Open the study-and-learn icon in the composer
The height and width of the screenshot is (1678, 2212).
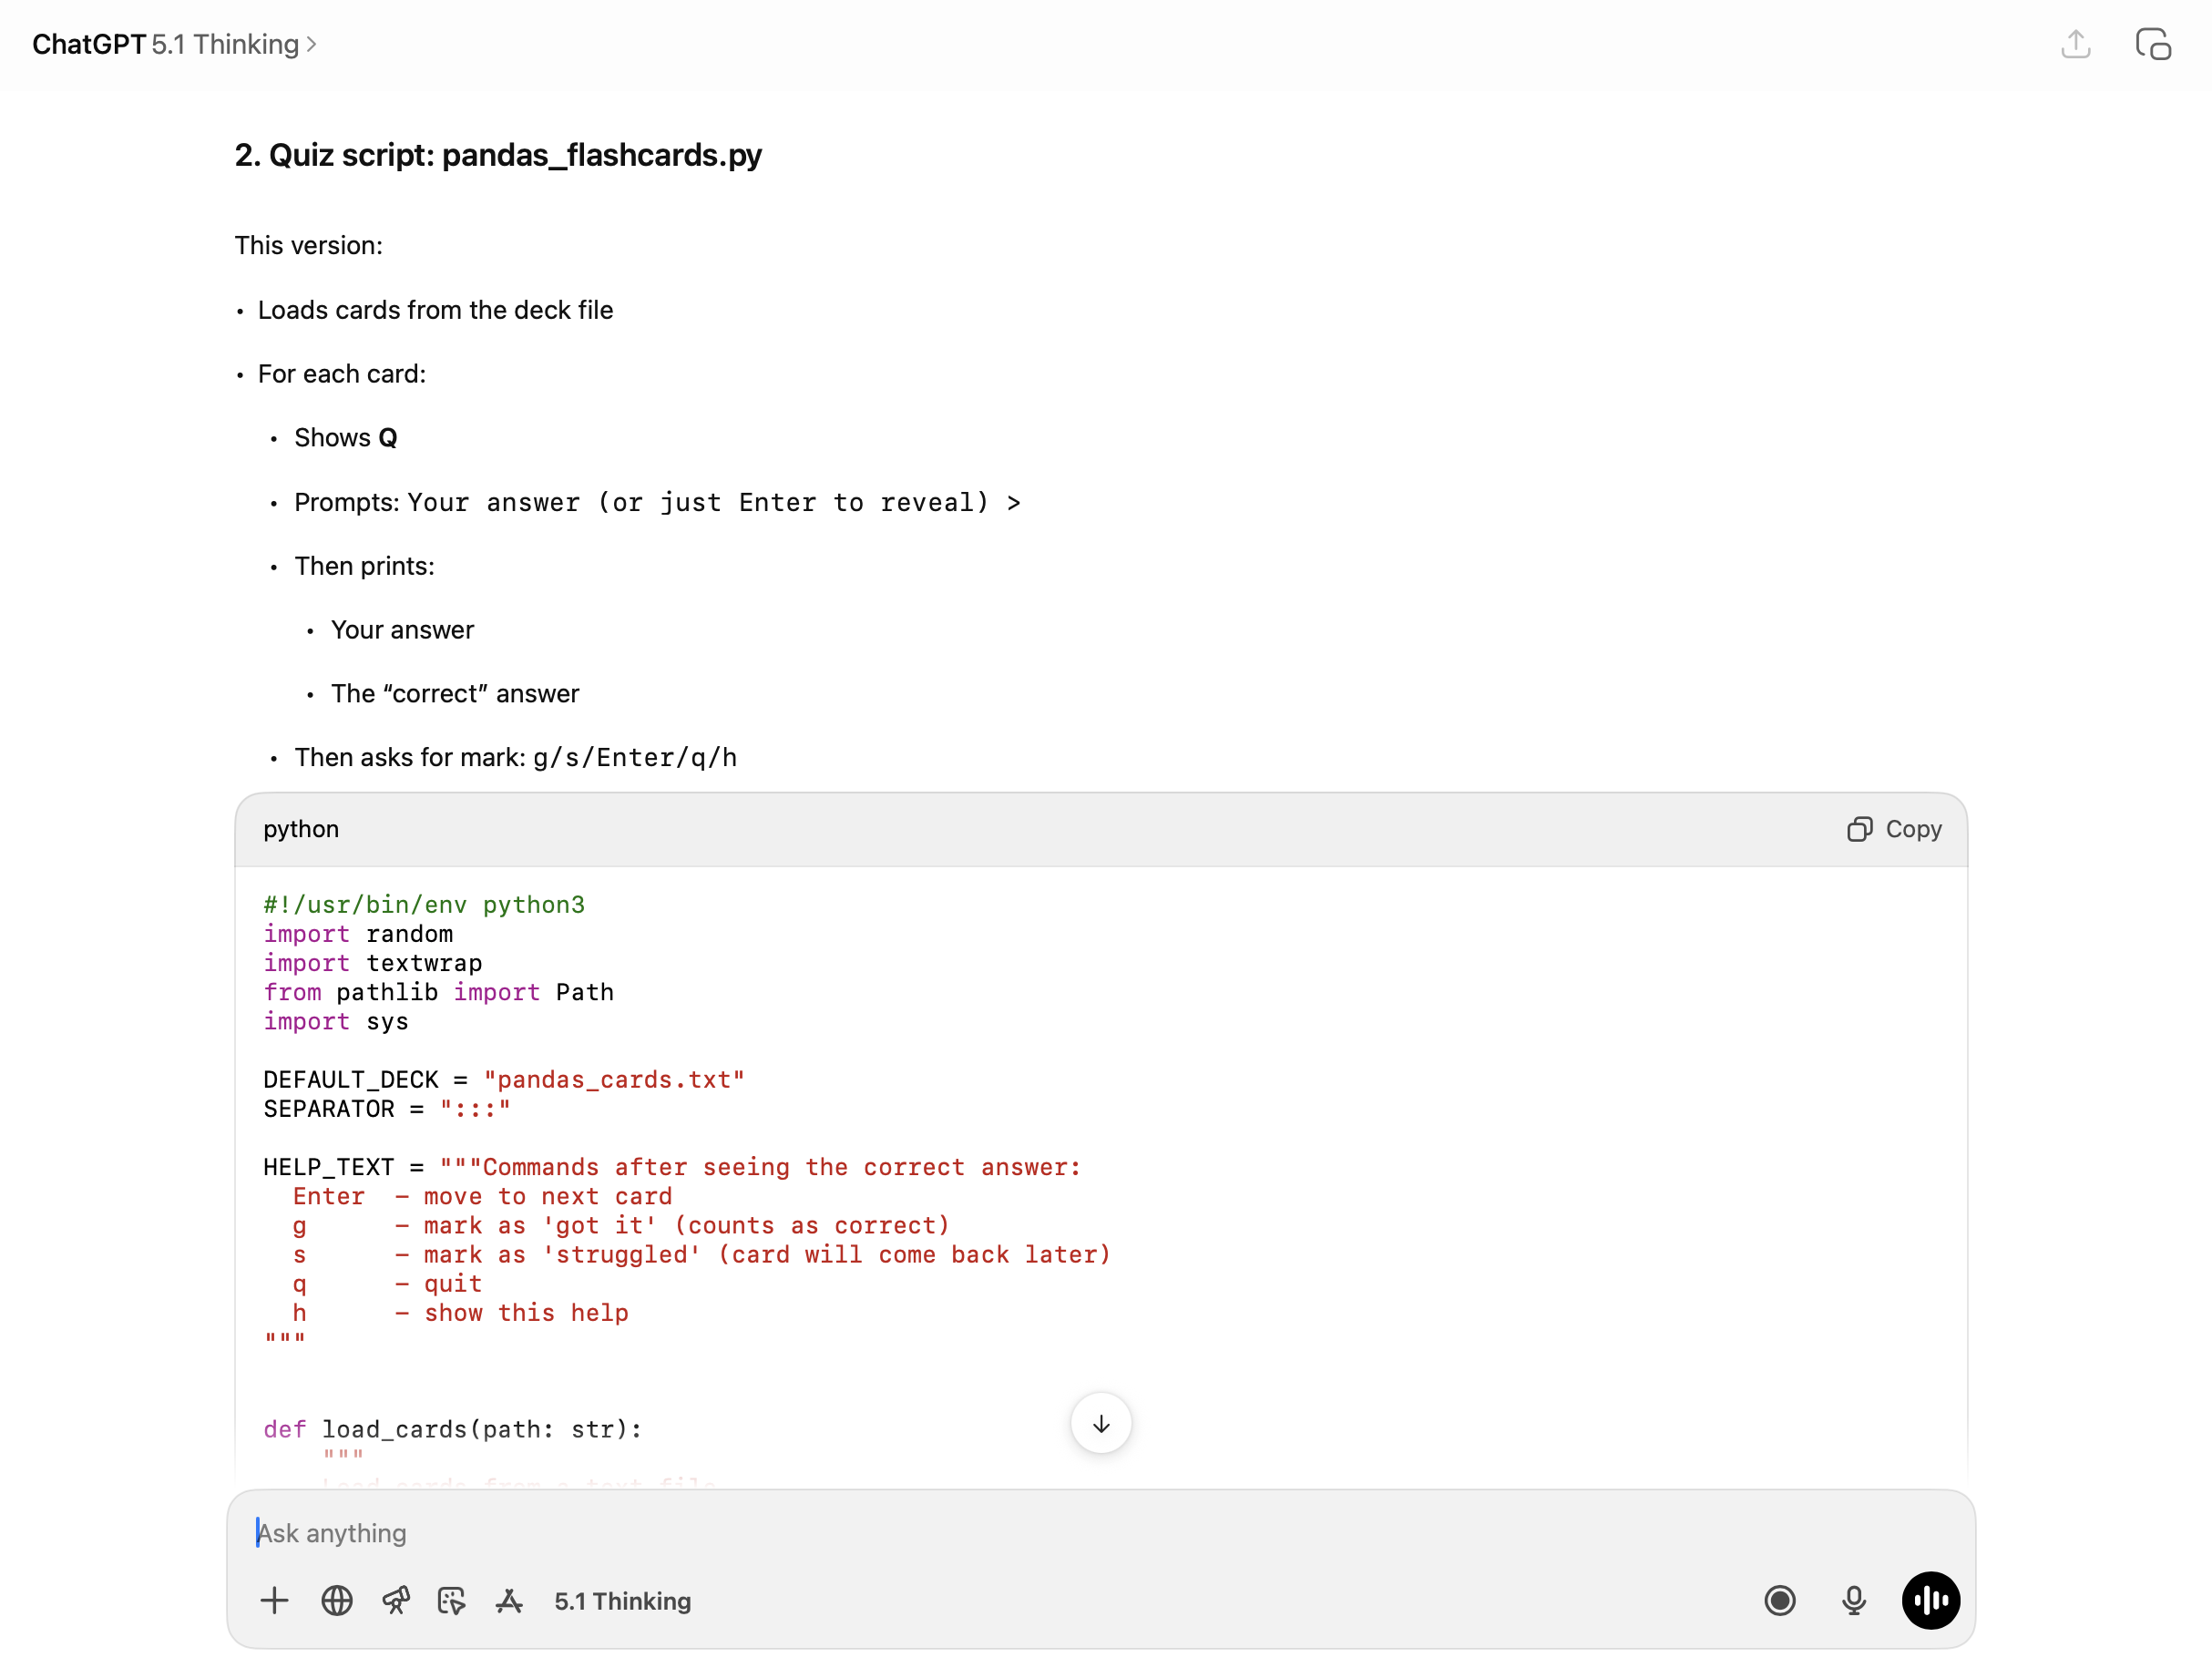pyautogui.click(x=509, y=1601)
